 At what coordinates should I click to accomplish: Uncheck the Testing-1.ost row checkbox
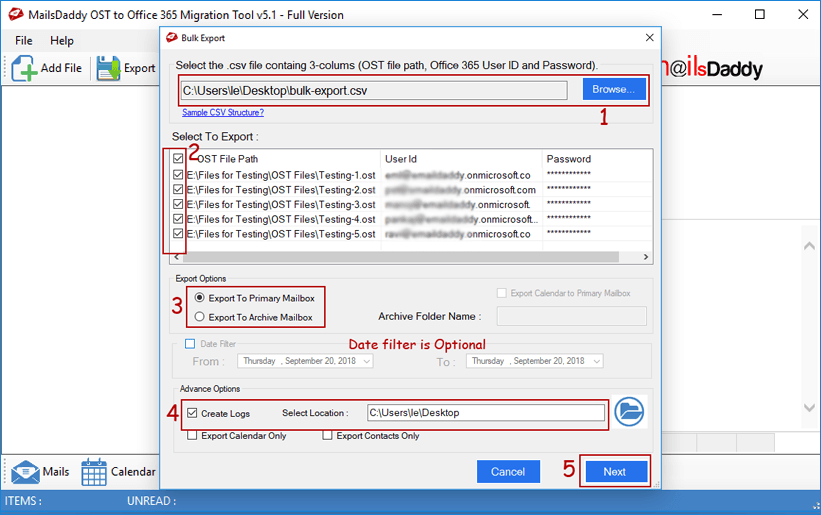(x=178, y=175)
